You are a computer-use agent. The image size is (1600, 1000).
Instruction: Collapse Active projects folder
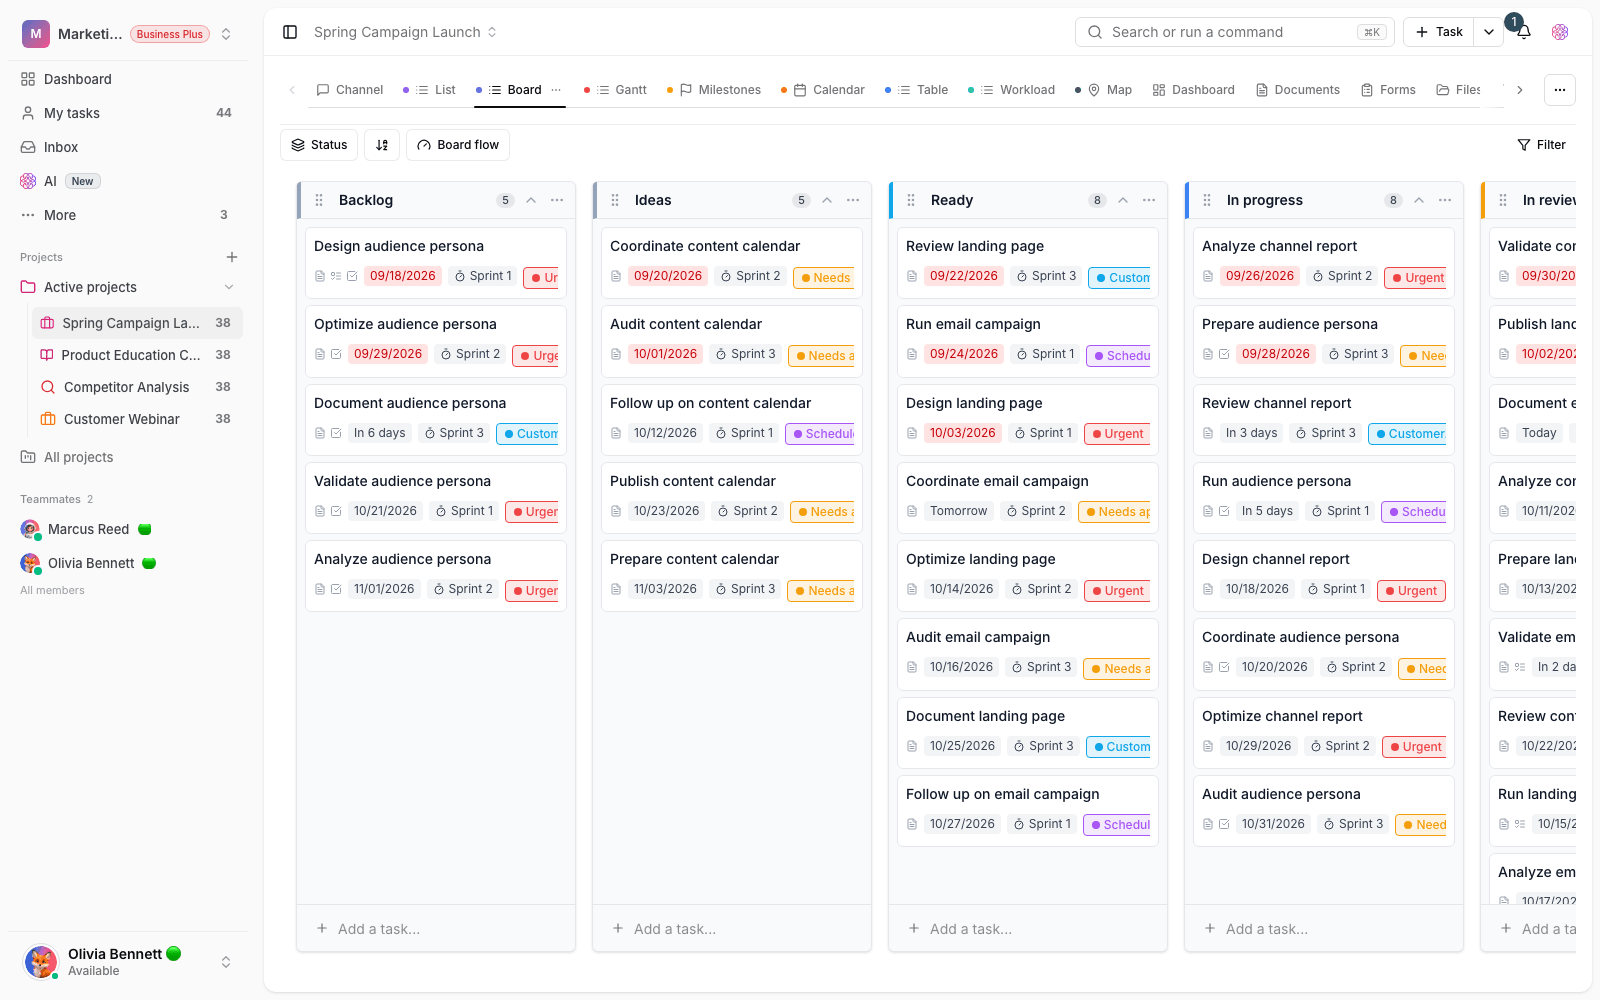click(x=229, y=287)
